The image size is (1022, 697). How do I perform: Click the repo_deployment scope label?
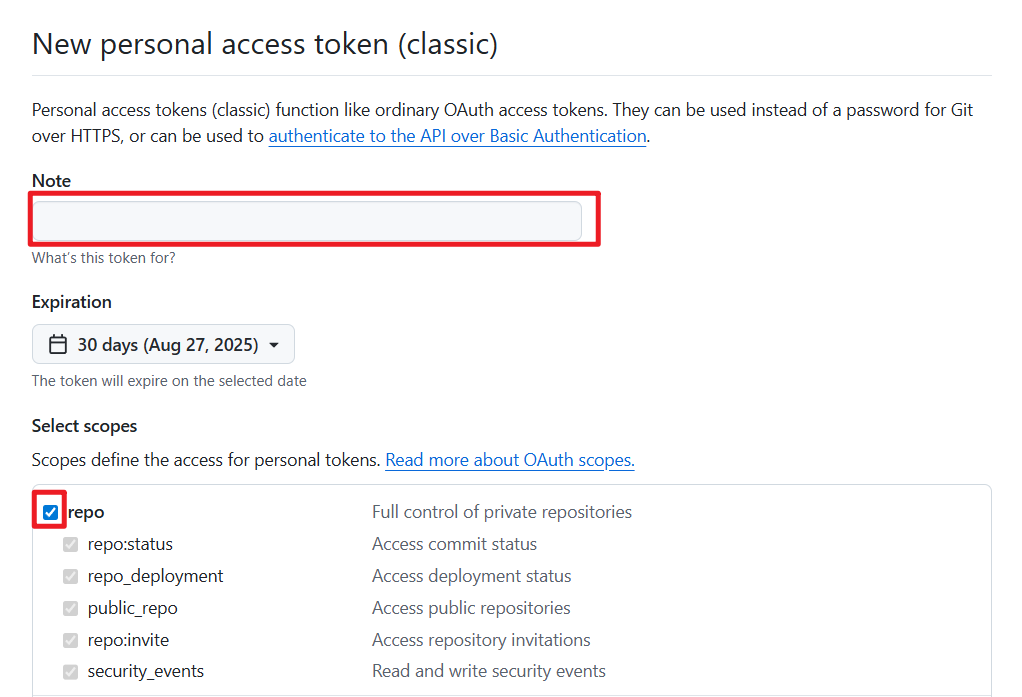155,576
